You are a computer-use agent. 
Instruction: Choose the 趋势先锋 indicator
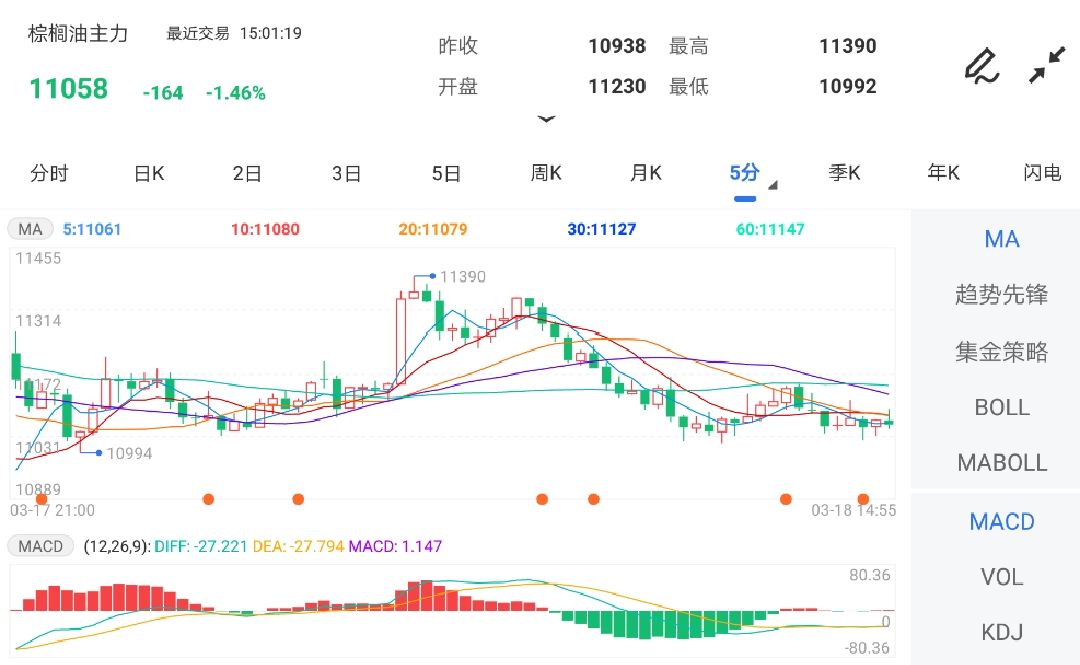click(1001, 295)
